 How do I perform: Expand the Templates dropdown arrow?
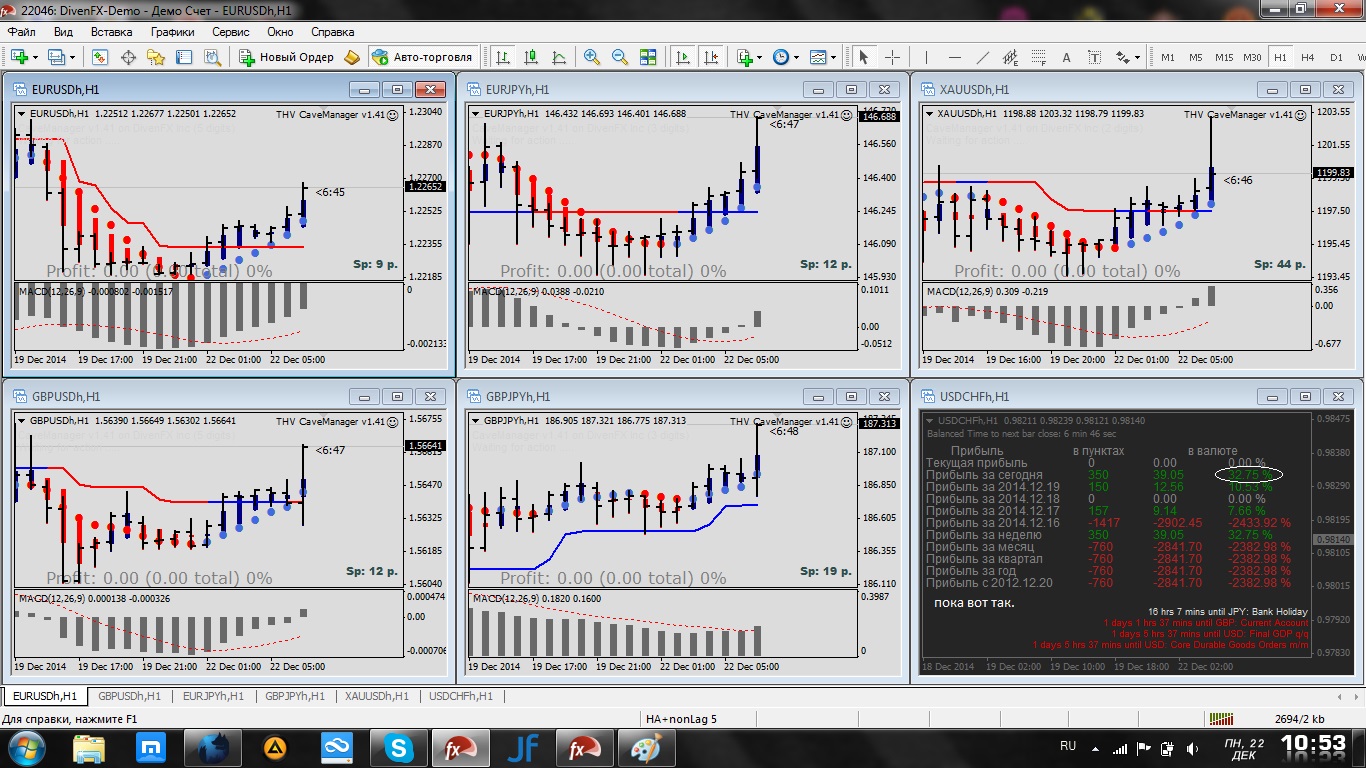click(833, 57)
